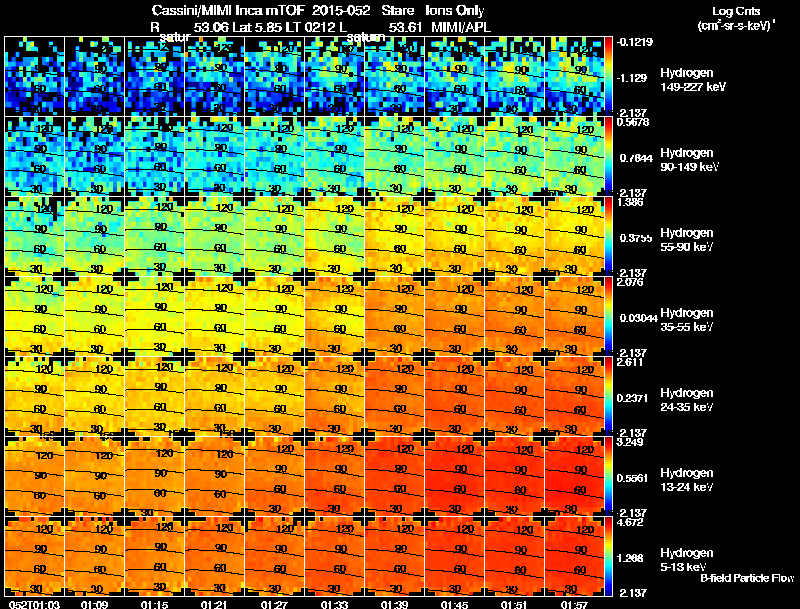Click the 1.386 color scale value
Screen dimensions: 800x609
(630, 202)
